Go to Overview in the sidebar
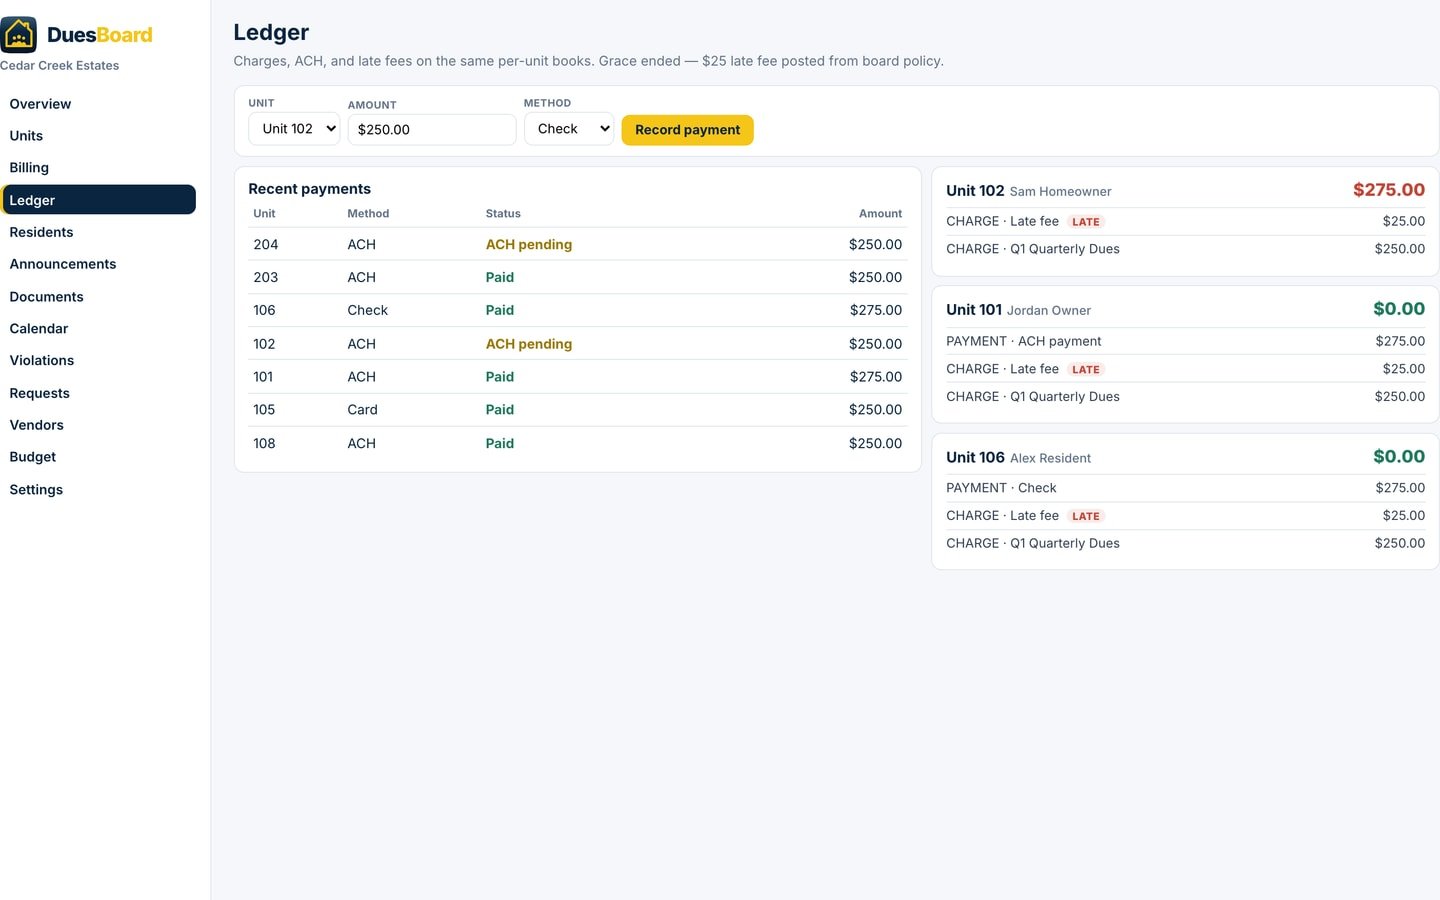This screenshot has height=900, width=1440. click(98, 104)
